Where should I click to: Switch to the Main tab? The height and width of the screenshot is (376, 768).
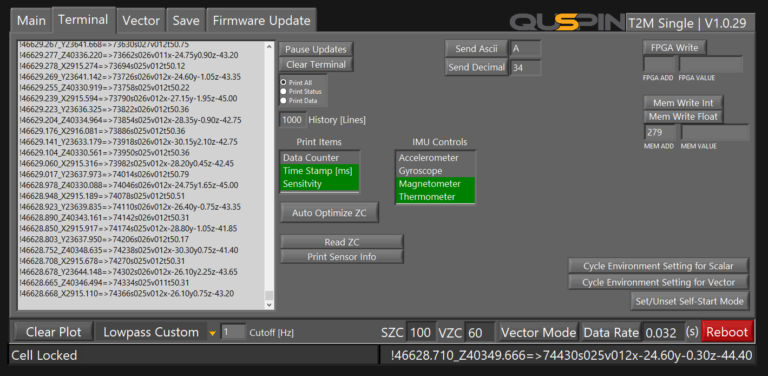click(31, 21)
